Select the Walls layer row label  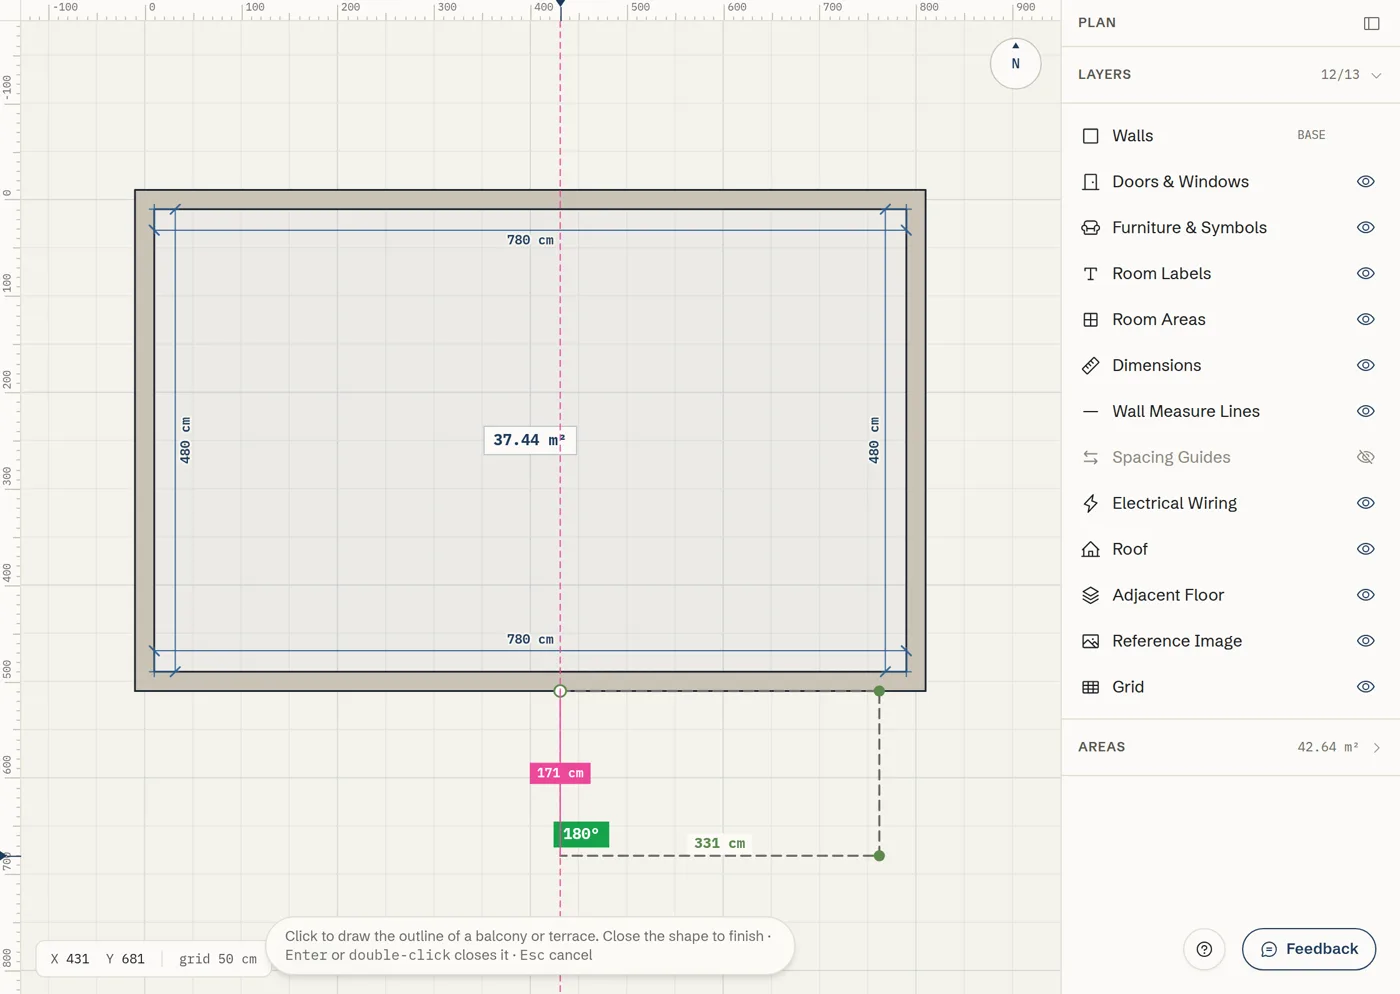click(1133, 136)
